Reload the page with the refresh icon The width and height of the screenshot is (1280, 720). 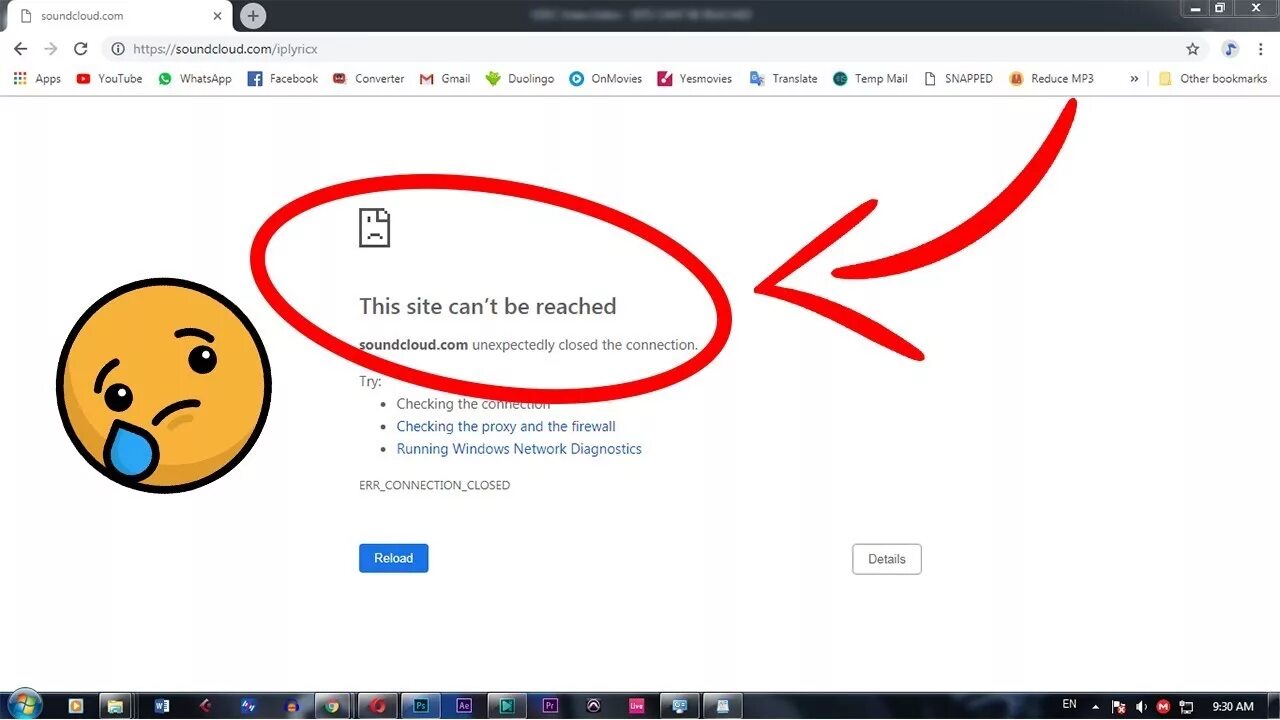pyautogui.click(x=81, y=49)
